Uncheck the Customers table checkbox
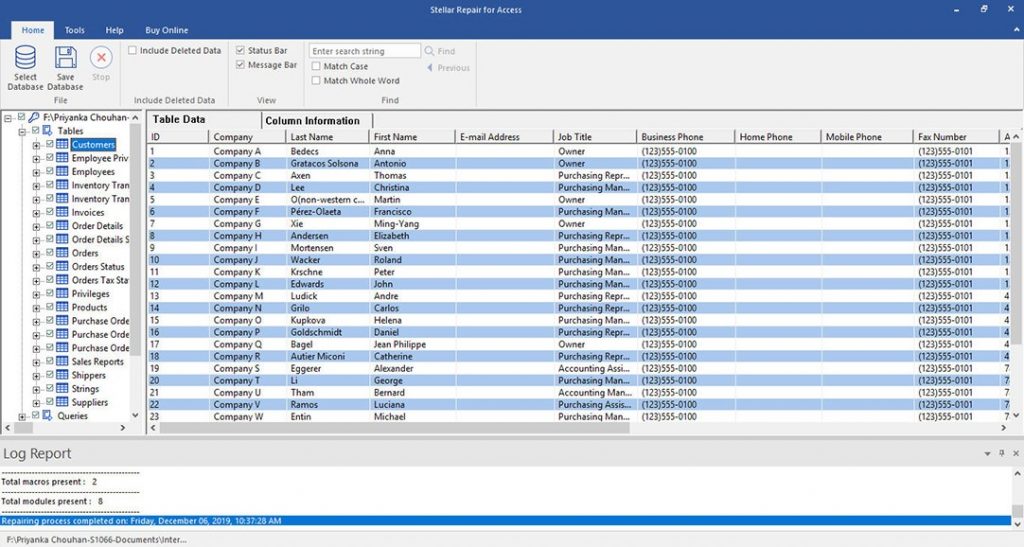1024x547 pixels. click(x=50, y=144)
